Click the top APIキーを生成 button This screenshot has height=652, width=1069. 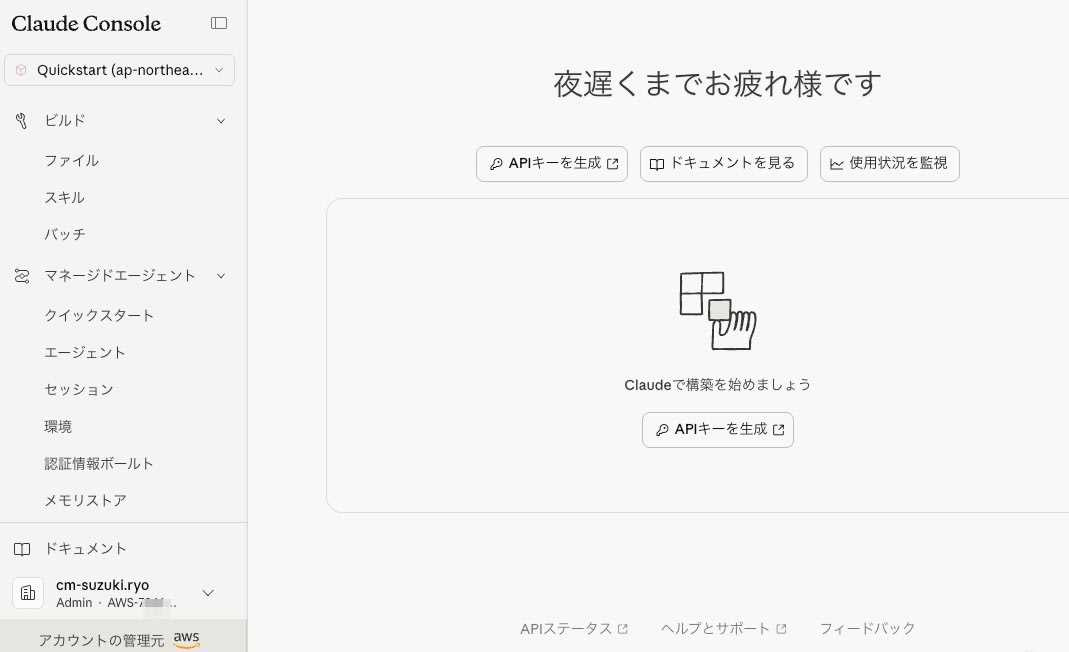[552, 164]
